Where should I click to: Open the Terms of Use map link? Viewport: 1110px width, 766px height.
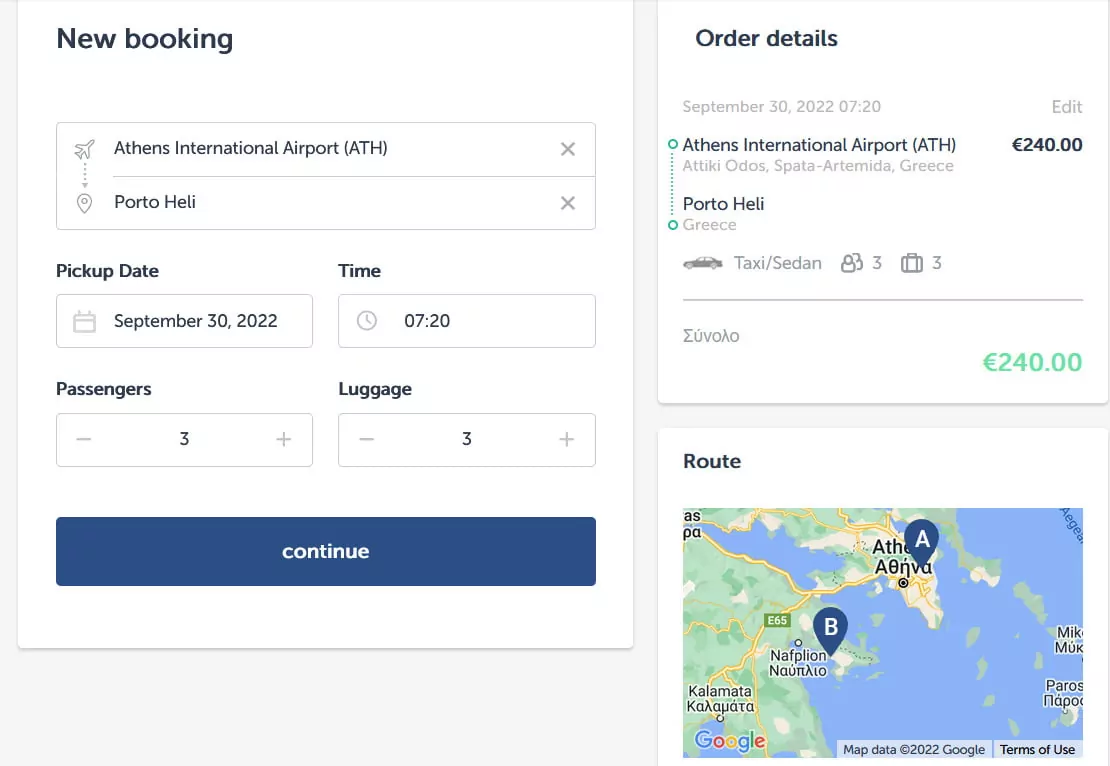tap(1037, 749)
